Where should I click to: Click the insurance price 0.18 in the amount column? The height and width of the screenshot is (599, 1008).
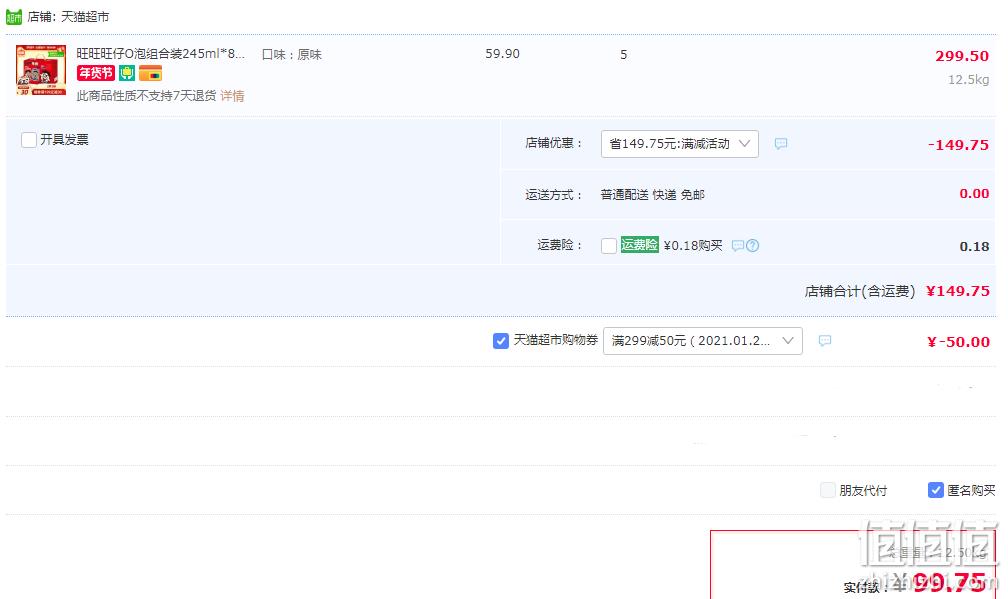[x=974, y=246]
